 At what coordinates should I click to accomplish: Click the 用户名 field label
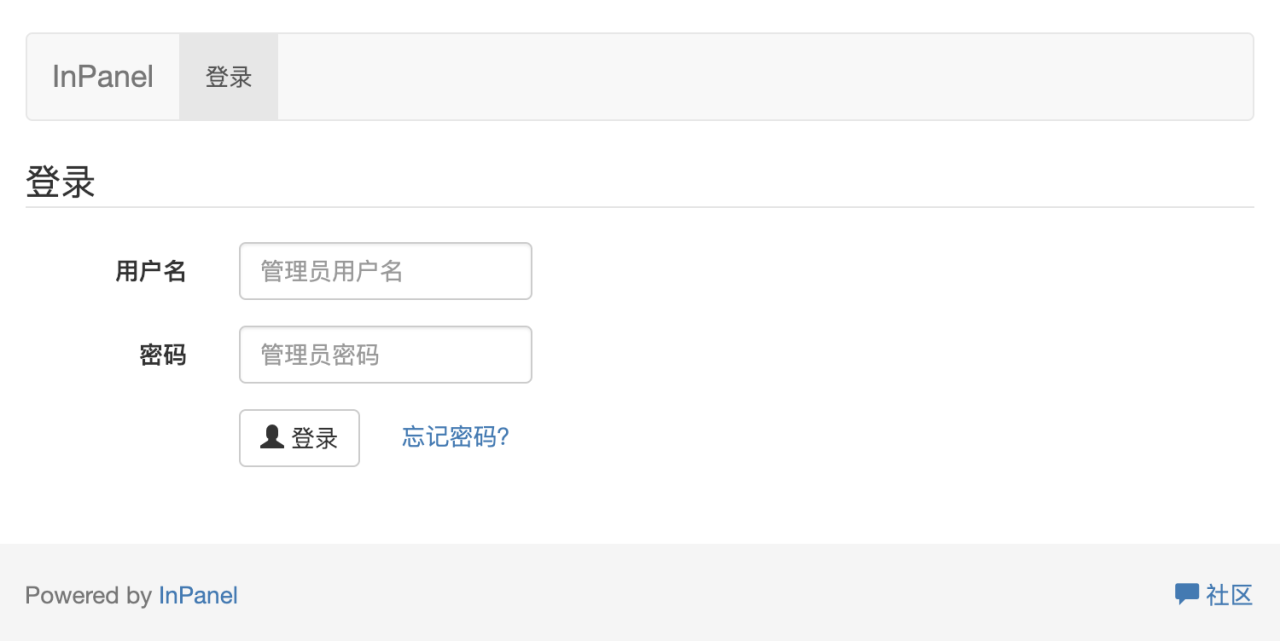click(151, 271)
